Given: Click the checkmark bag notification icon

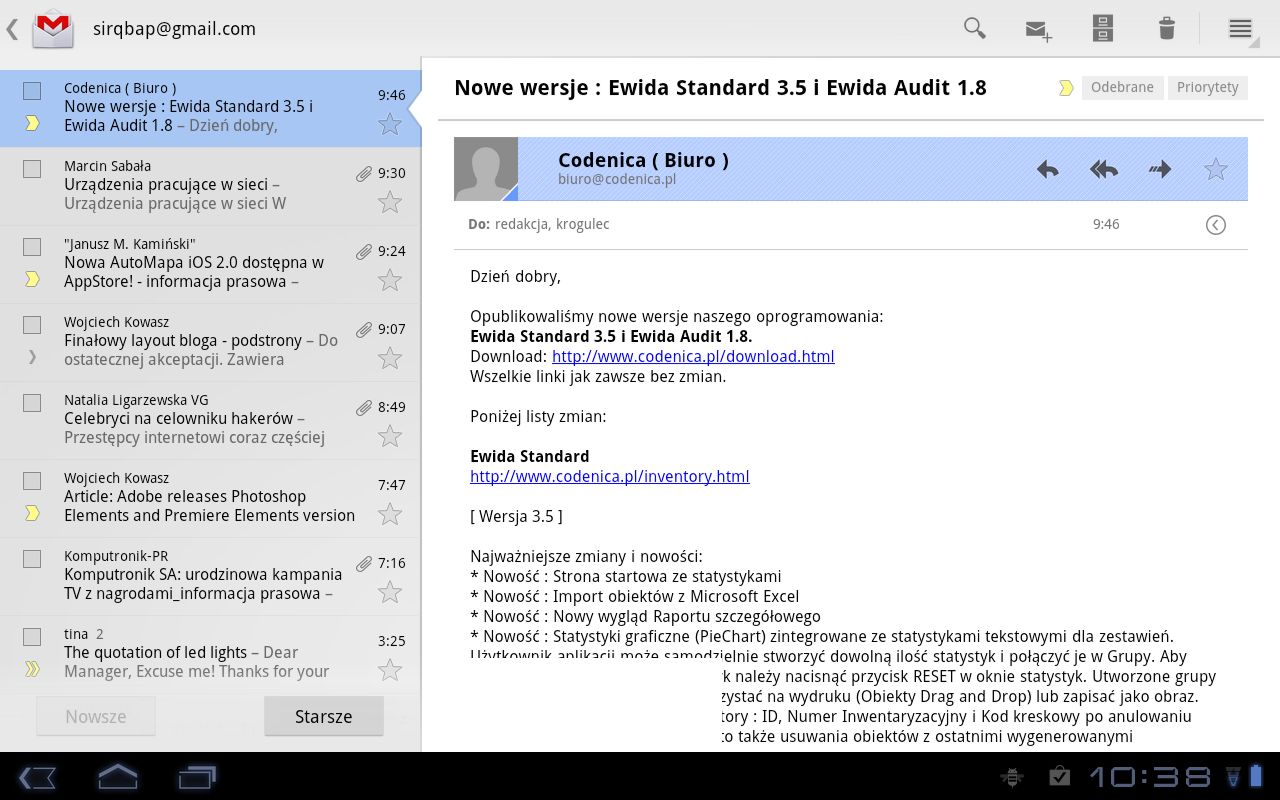Looking at the screenshot, I should pos(1059,776).
